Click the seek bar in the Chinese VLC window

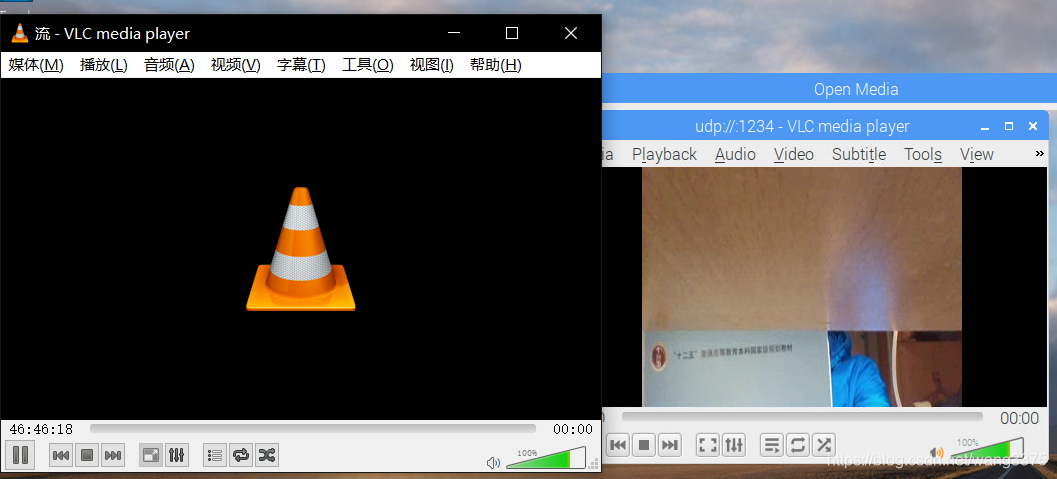click(313, 428)
